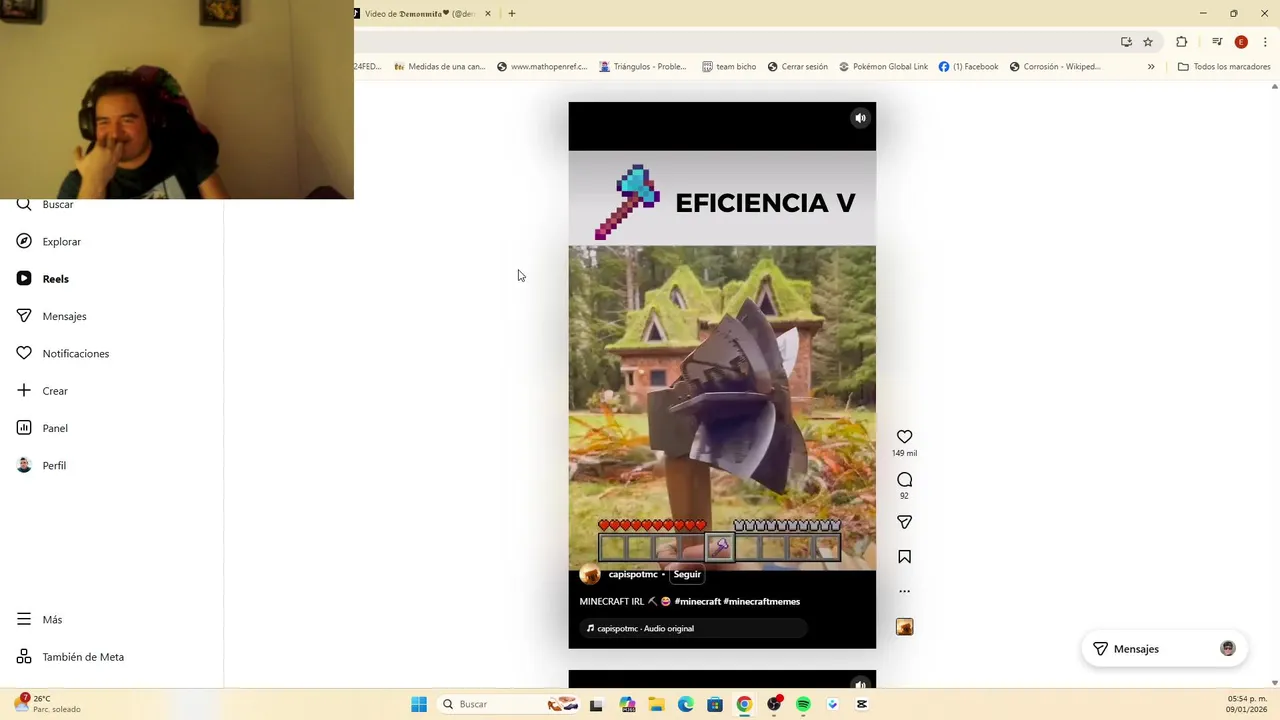Image resolution: width=1280 pixels, height=720 pixels.
Task: Open Pokémon Global Link bookmark
Action: point(883,67)
